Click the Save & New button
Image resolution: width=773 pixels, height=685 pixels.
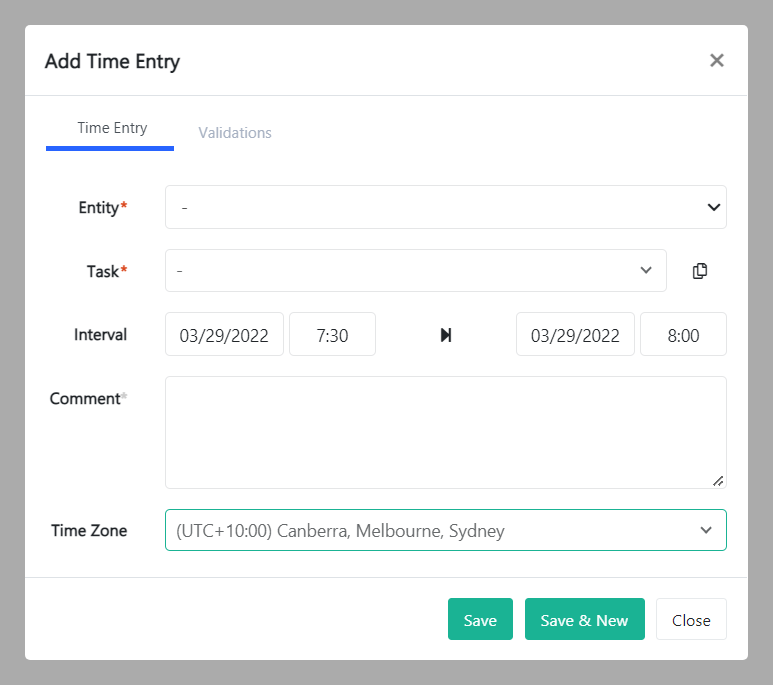(x=584, y=620)
